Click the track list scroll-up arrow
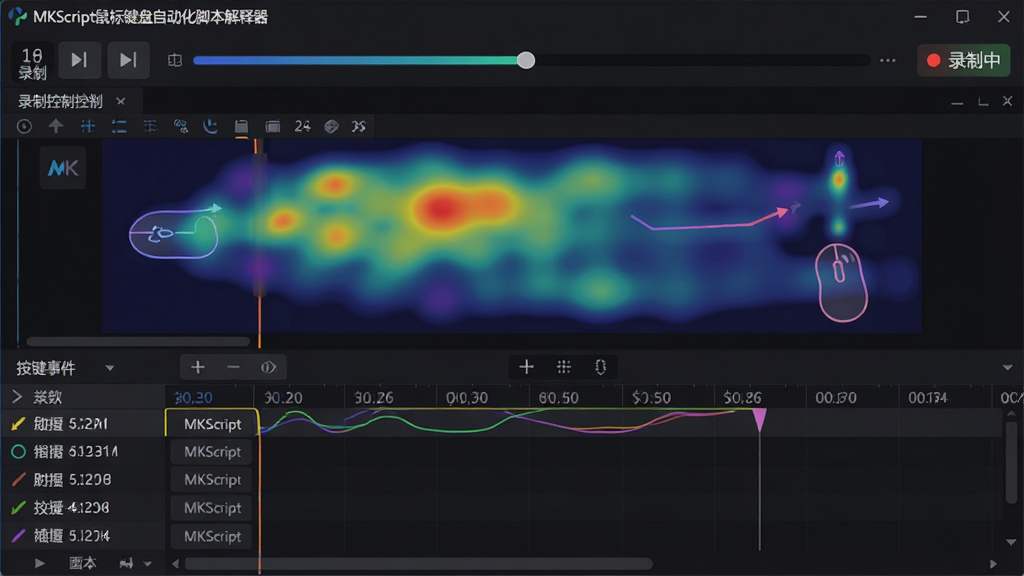 1011,413
